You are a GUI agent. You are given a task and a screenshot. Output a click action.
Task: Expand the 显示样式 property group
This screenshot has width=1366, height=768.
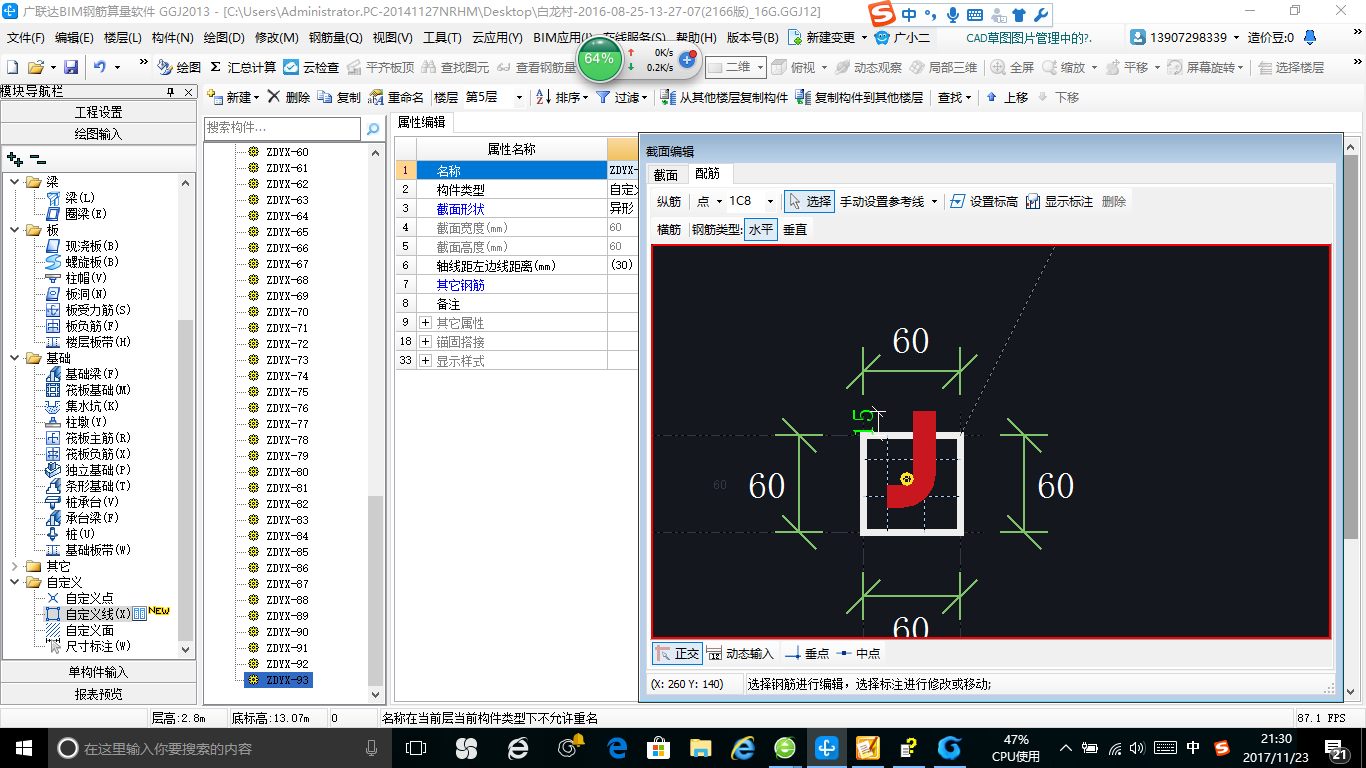(425, 361)
